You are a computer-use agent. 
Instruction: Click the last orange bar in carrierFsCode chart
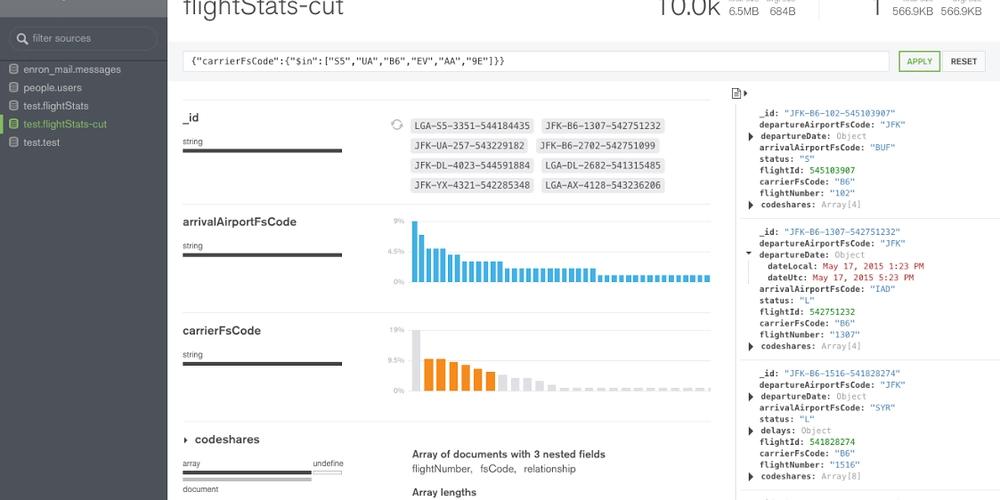coord(490,381)
